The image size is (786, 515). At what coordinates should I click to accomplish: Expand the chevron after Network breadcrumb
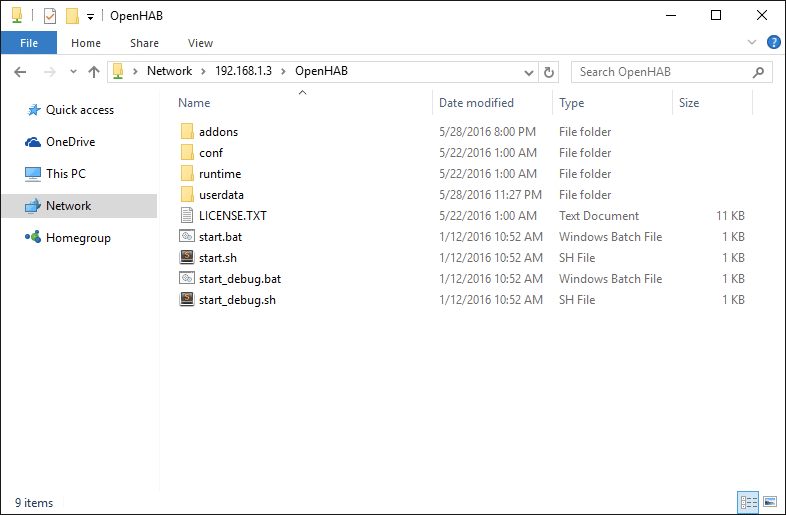point(203,72)
